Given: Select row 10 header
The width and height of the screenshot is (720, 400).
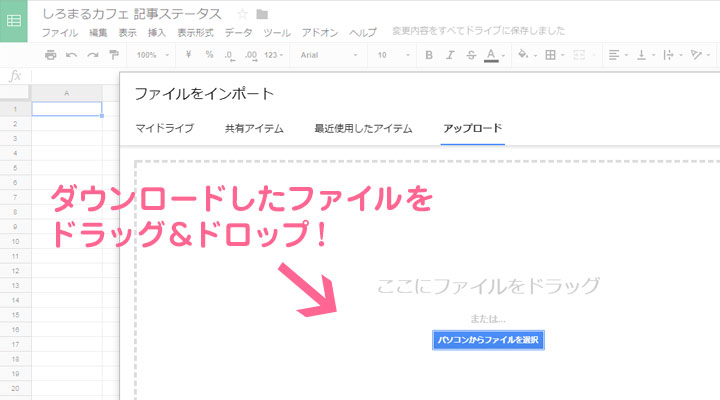Looking at the screenshot, I should point(15,241).
